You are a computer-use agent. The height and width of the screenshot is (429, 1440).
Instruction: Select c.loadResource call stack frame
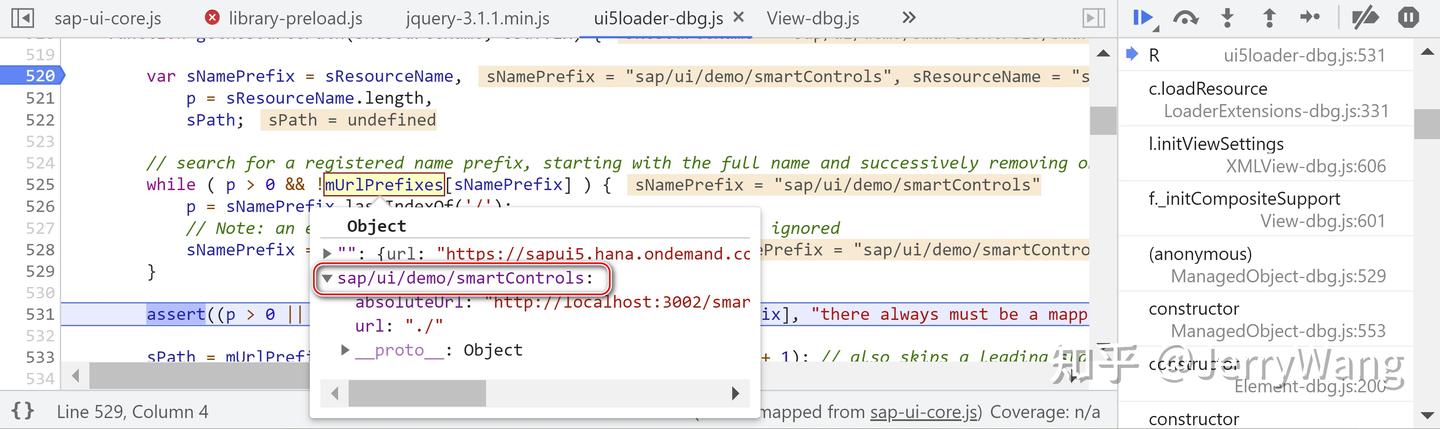coord(1266,100)
